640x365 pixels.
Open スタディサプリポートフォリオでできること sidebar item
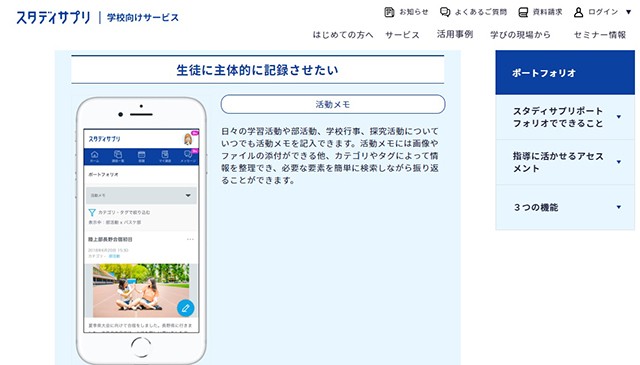(565, 117)
